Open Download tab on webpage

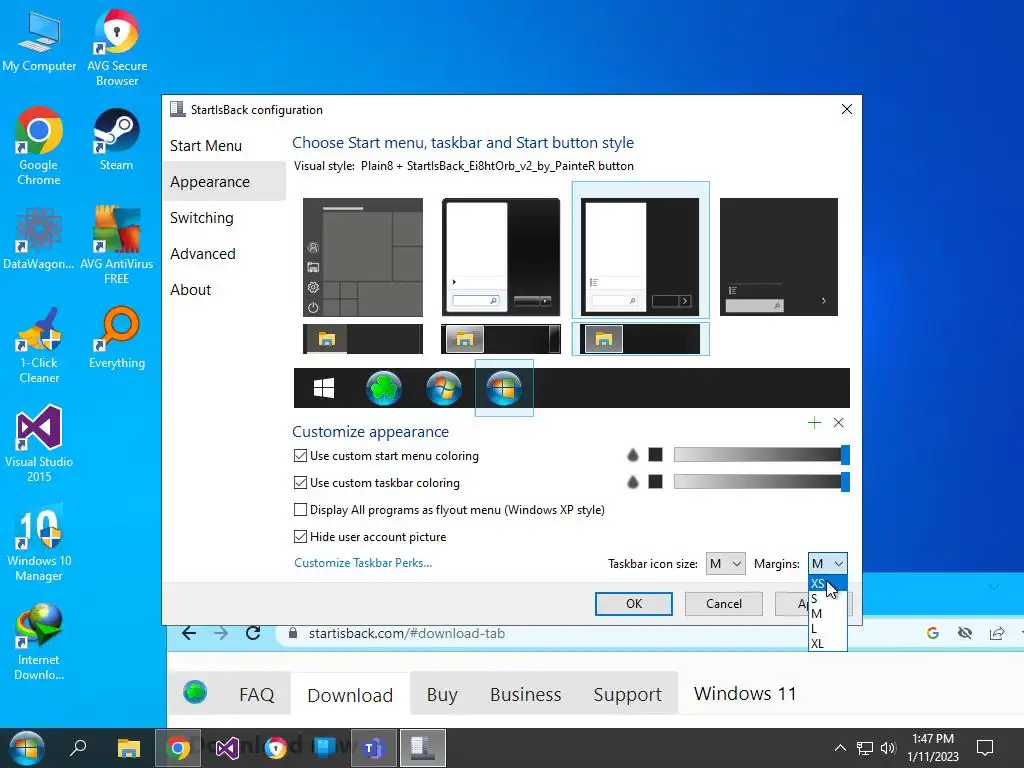coord(350,694)
